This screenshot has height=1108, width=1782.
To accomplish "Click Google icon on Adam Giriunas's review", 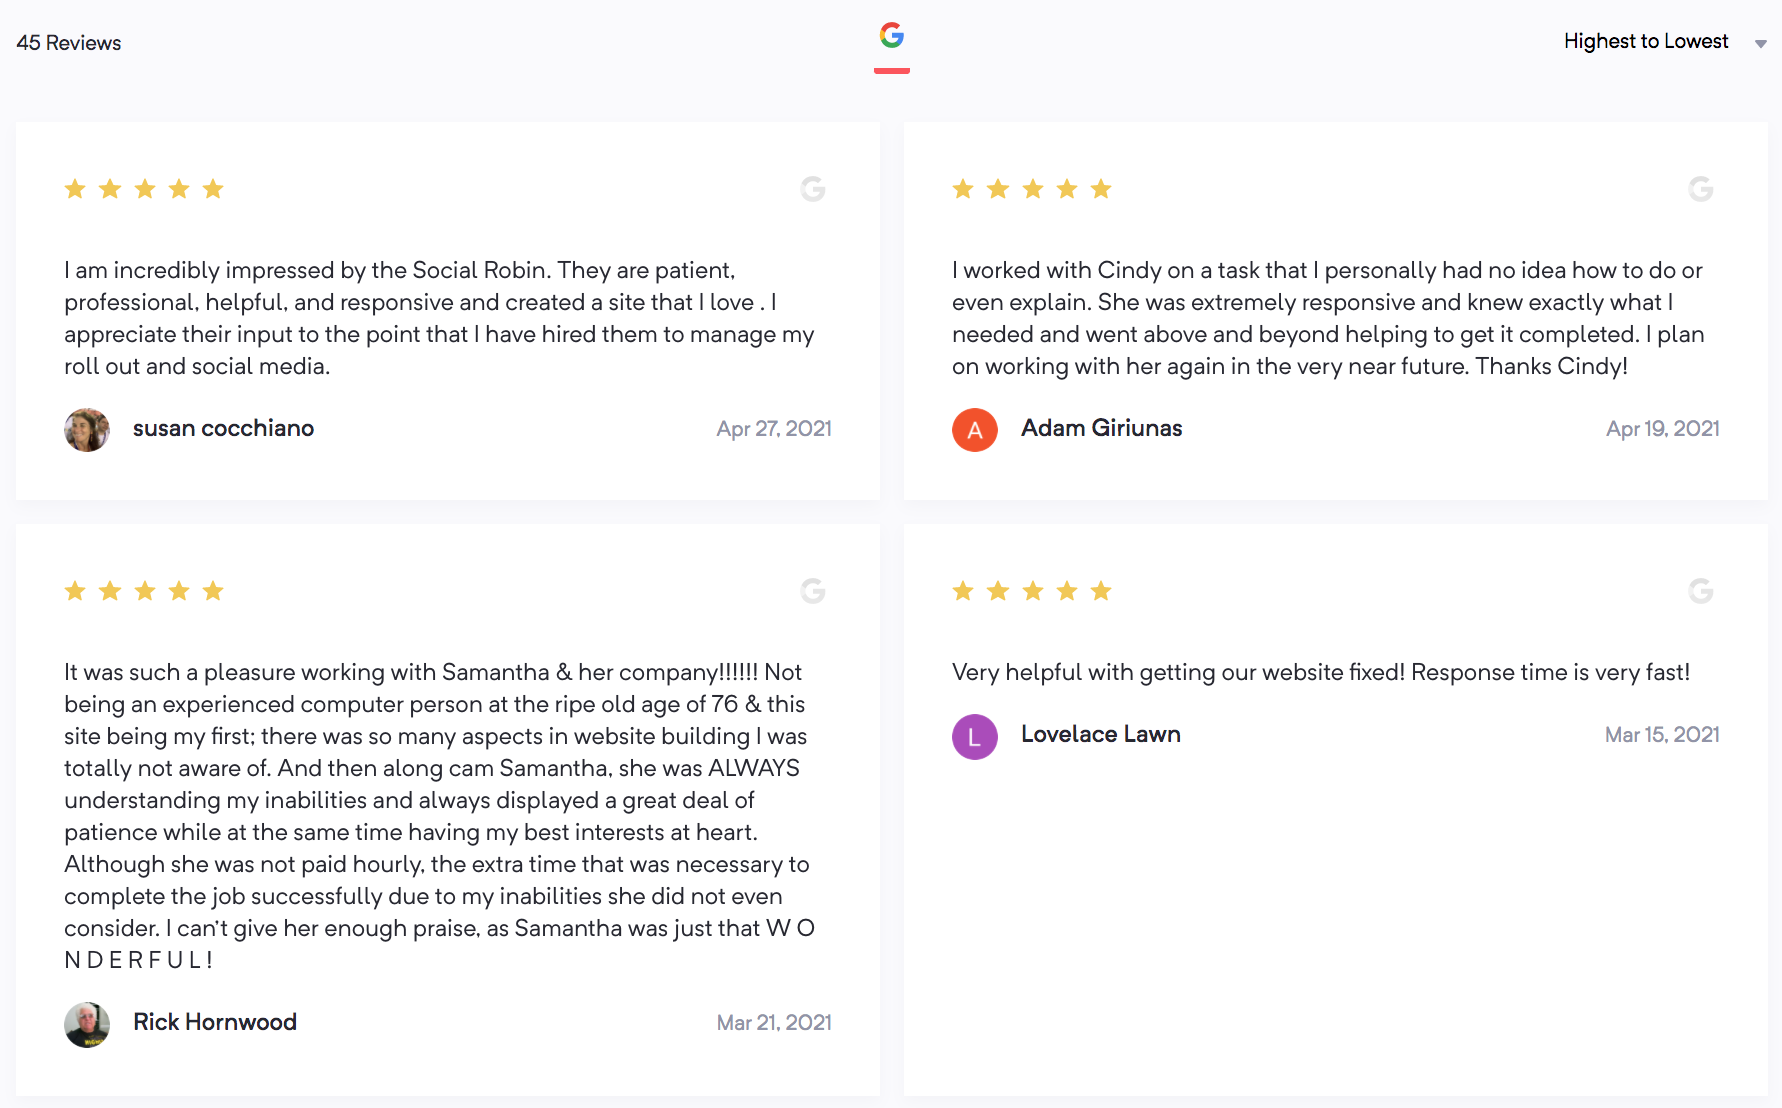I will (x=1701, y=188).
